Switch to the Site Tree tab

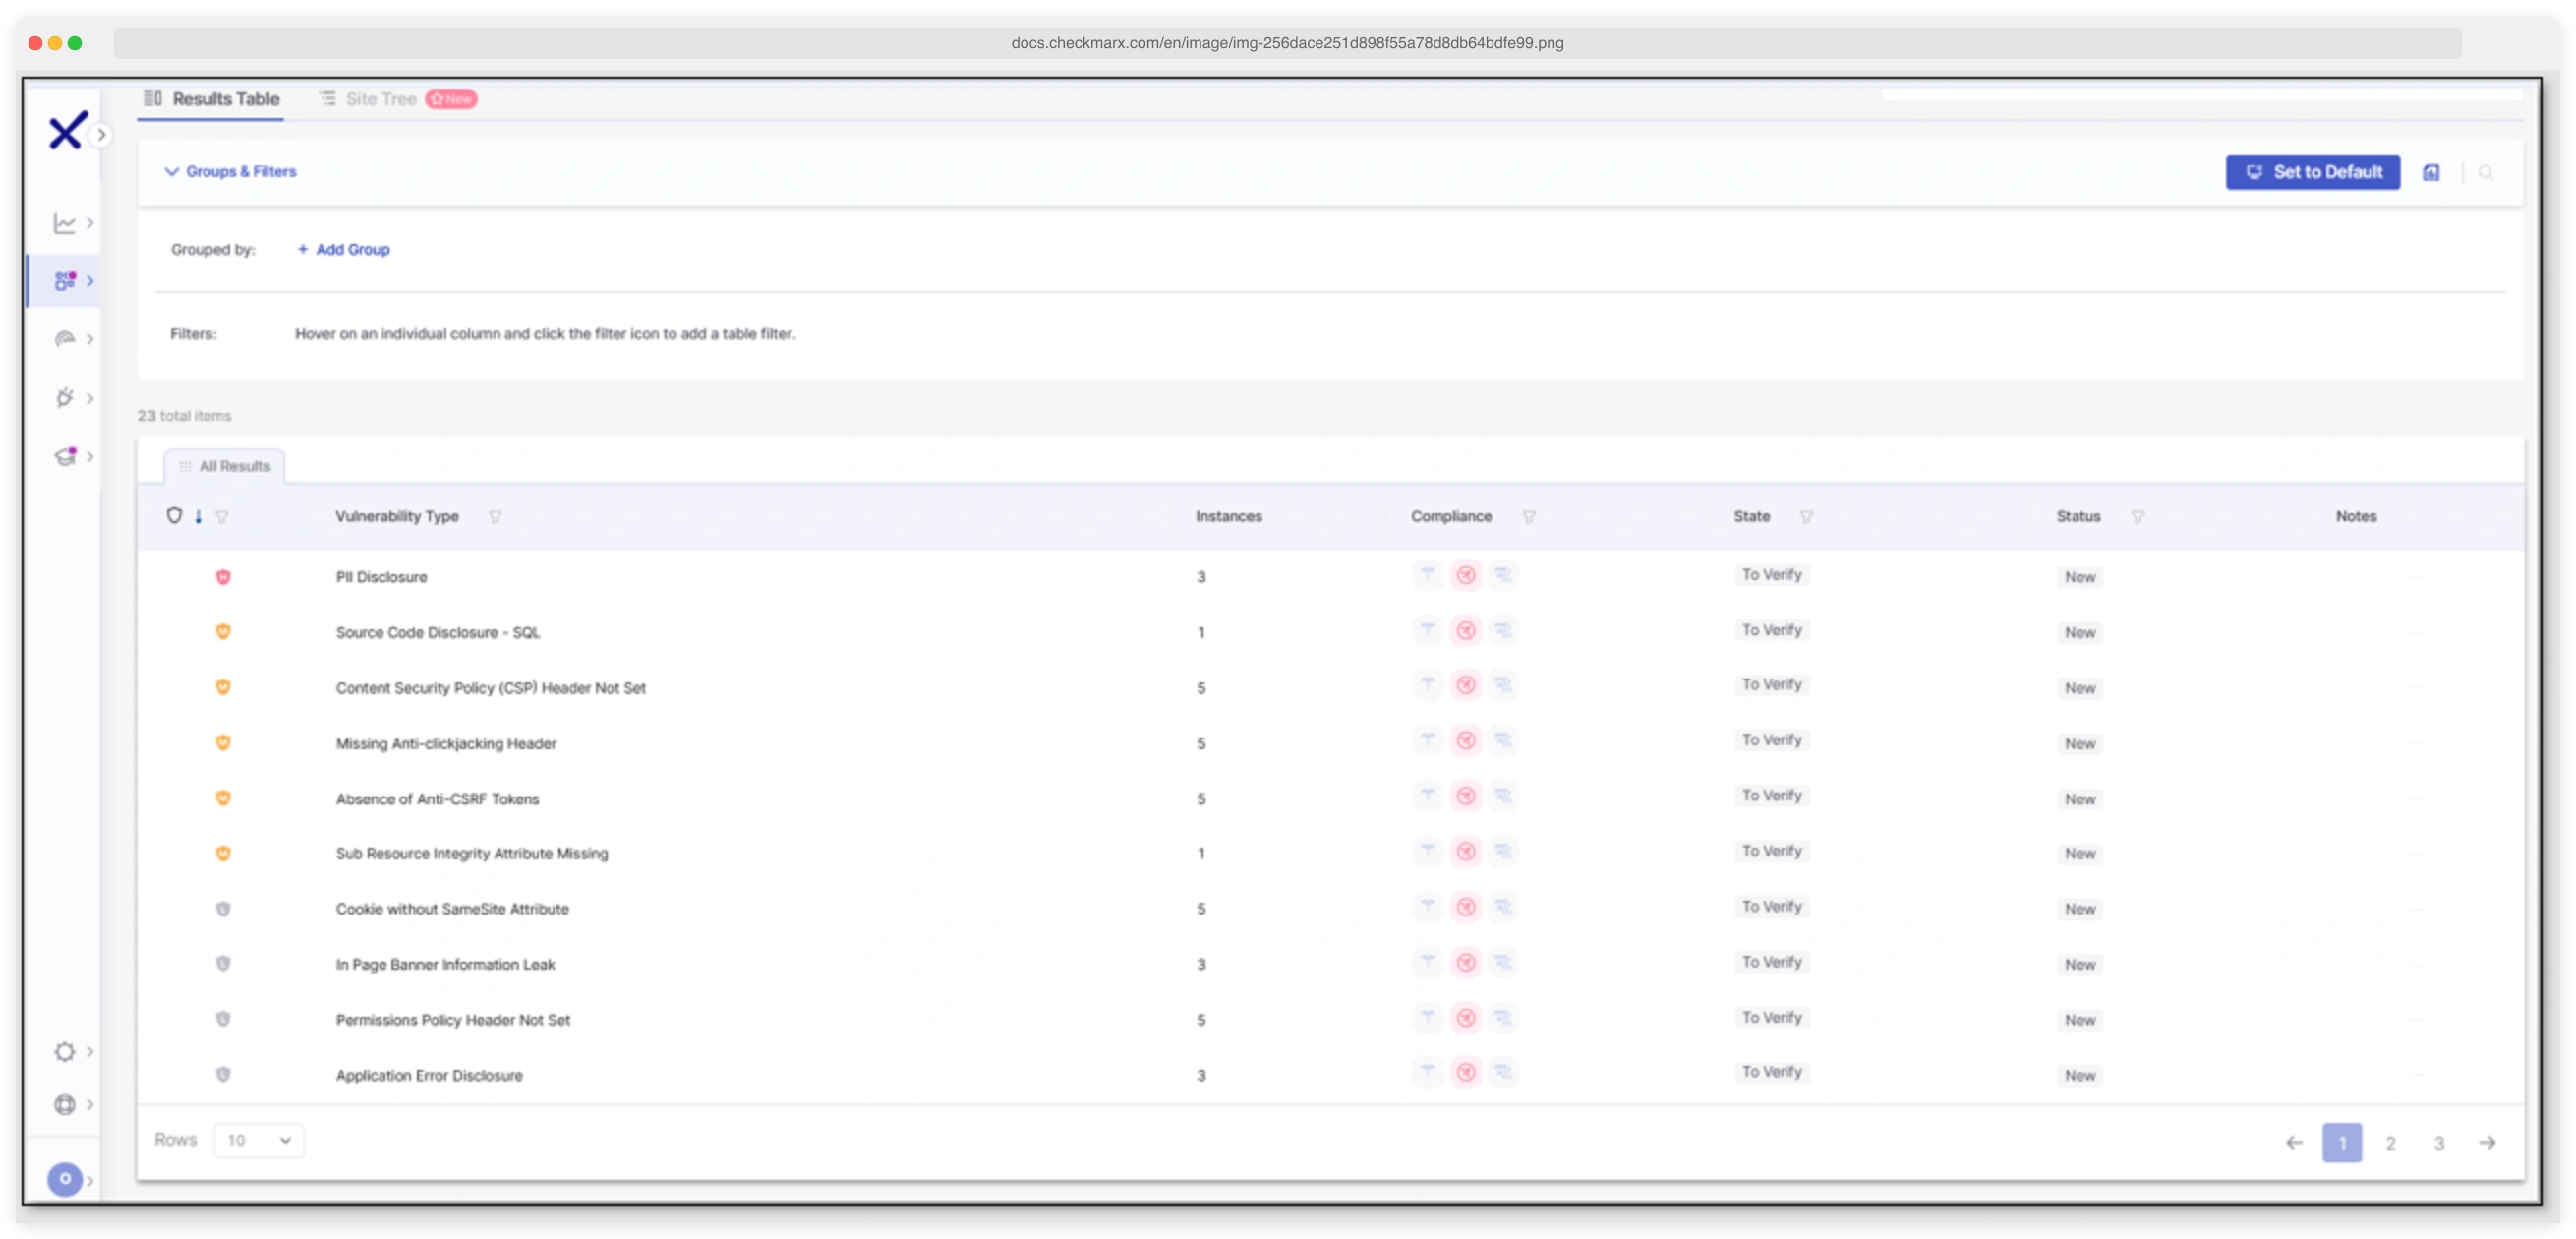click(x=382, y=99)
